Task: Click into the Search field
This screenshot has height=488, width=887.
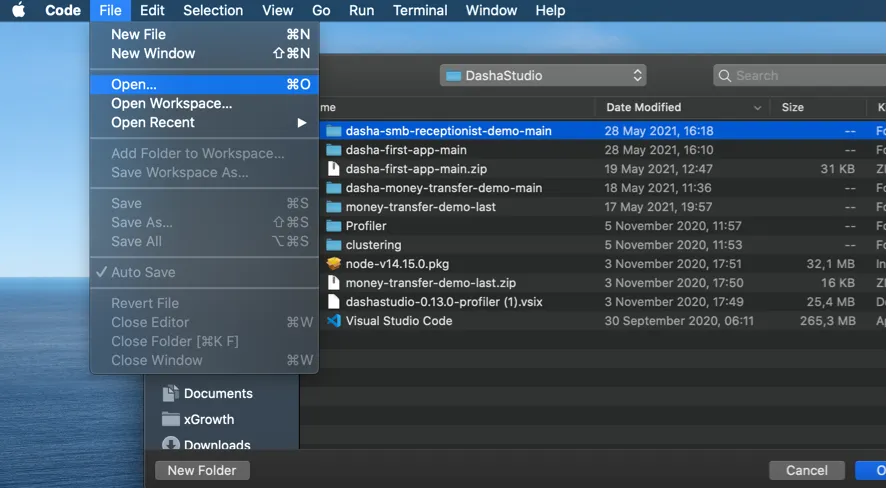Action: pos(800,75)
